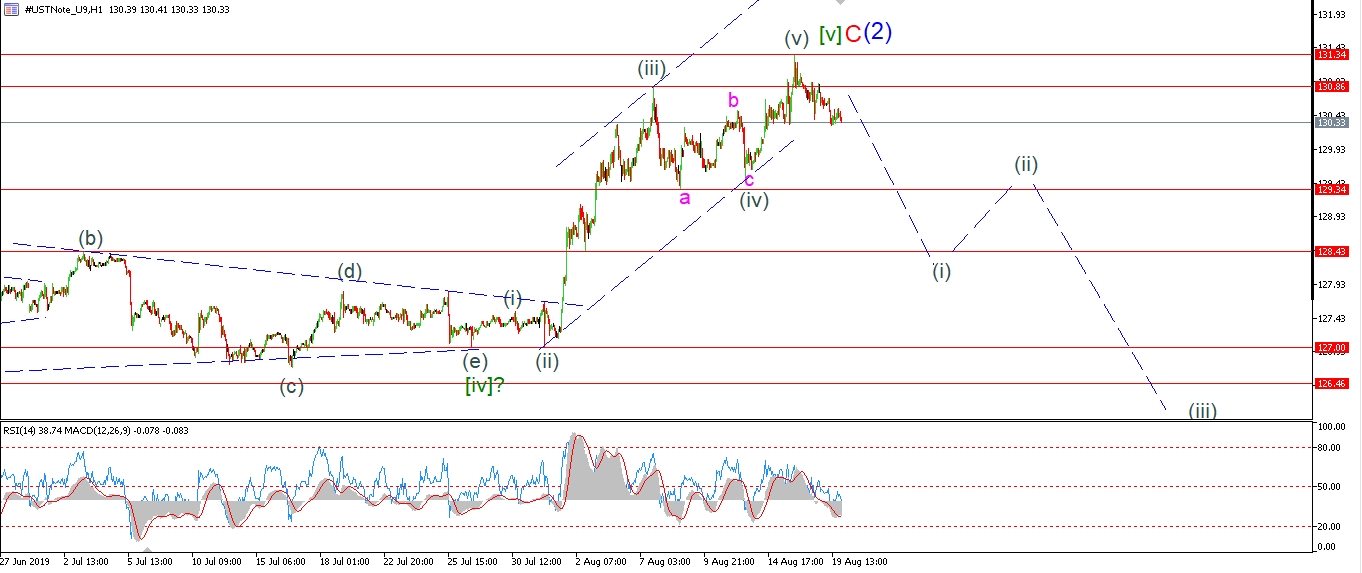Click the (b) triangle wave label
The height and width of the screenshot is (573, 1362).
coord(91,239)
